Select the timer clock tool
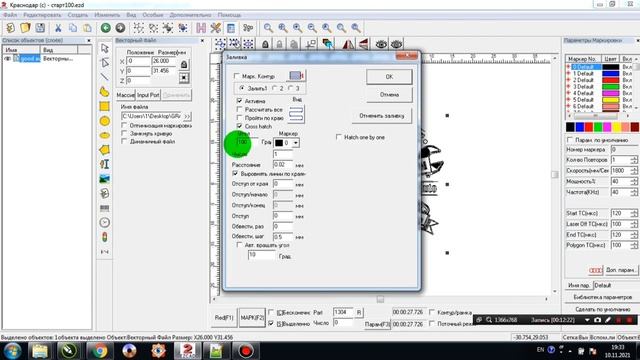The image size is (640, 360). [x=104, y=222]
